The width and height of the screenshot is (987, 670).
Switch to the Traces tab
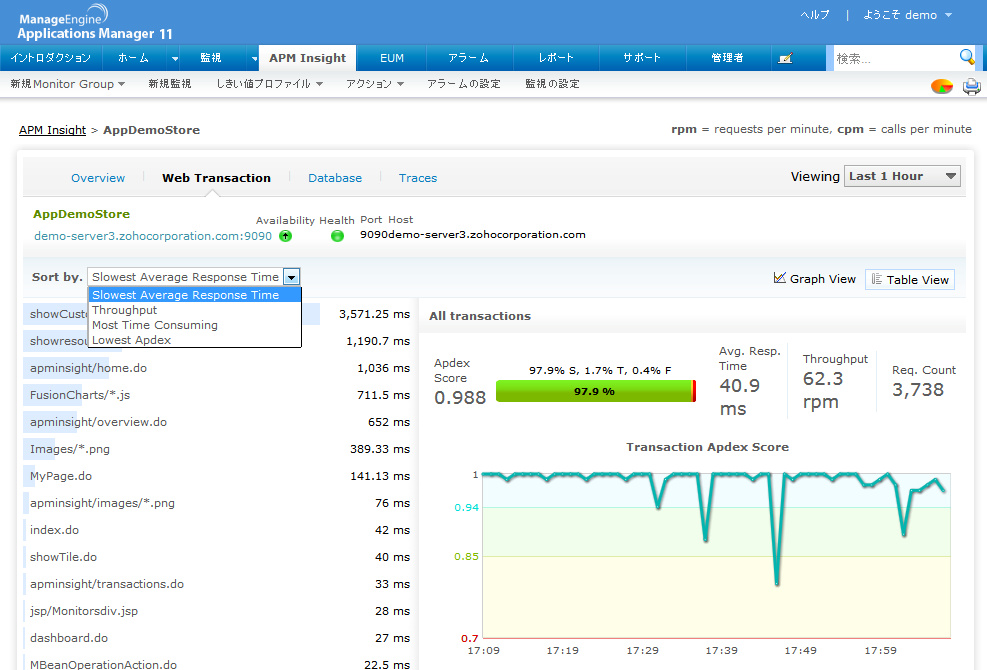(x=417, y=178)
